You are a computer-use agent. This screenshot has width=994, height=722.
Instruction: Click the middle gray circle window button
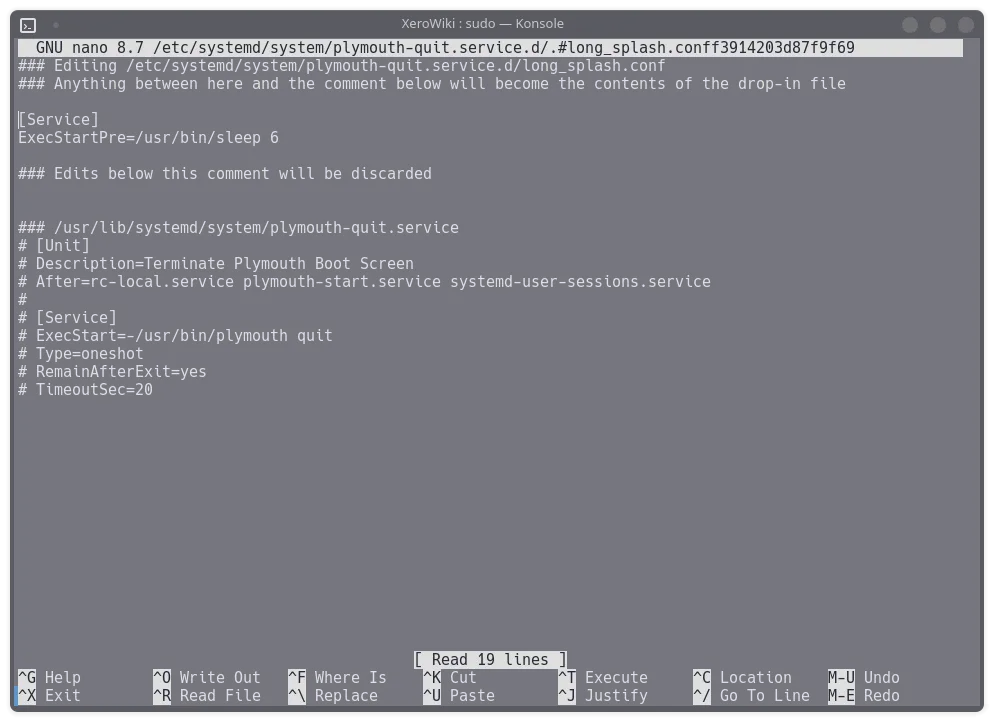pos(938,25)
